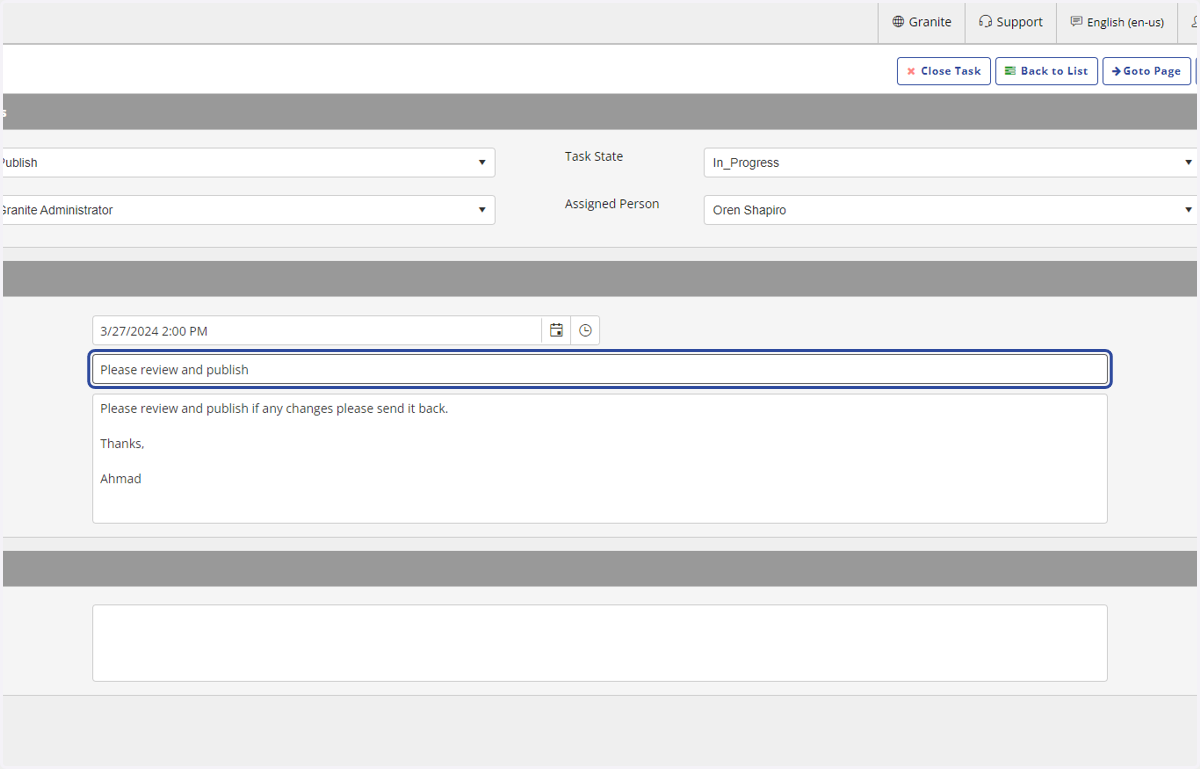The image size is (1200, 769).
Task: Click the arrow icon on Goto Page
Action: tap(1116, 71)
